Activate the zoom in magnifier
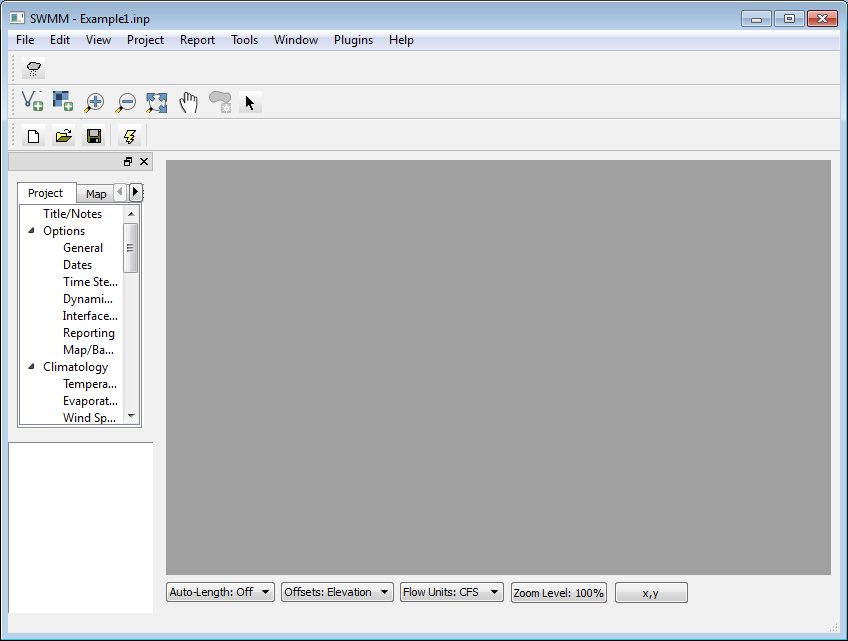This screenshot has width=848, height=641. [95, 102]
